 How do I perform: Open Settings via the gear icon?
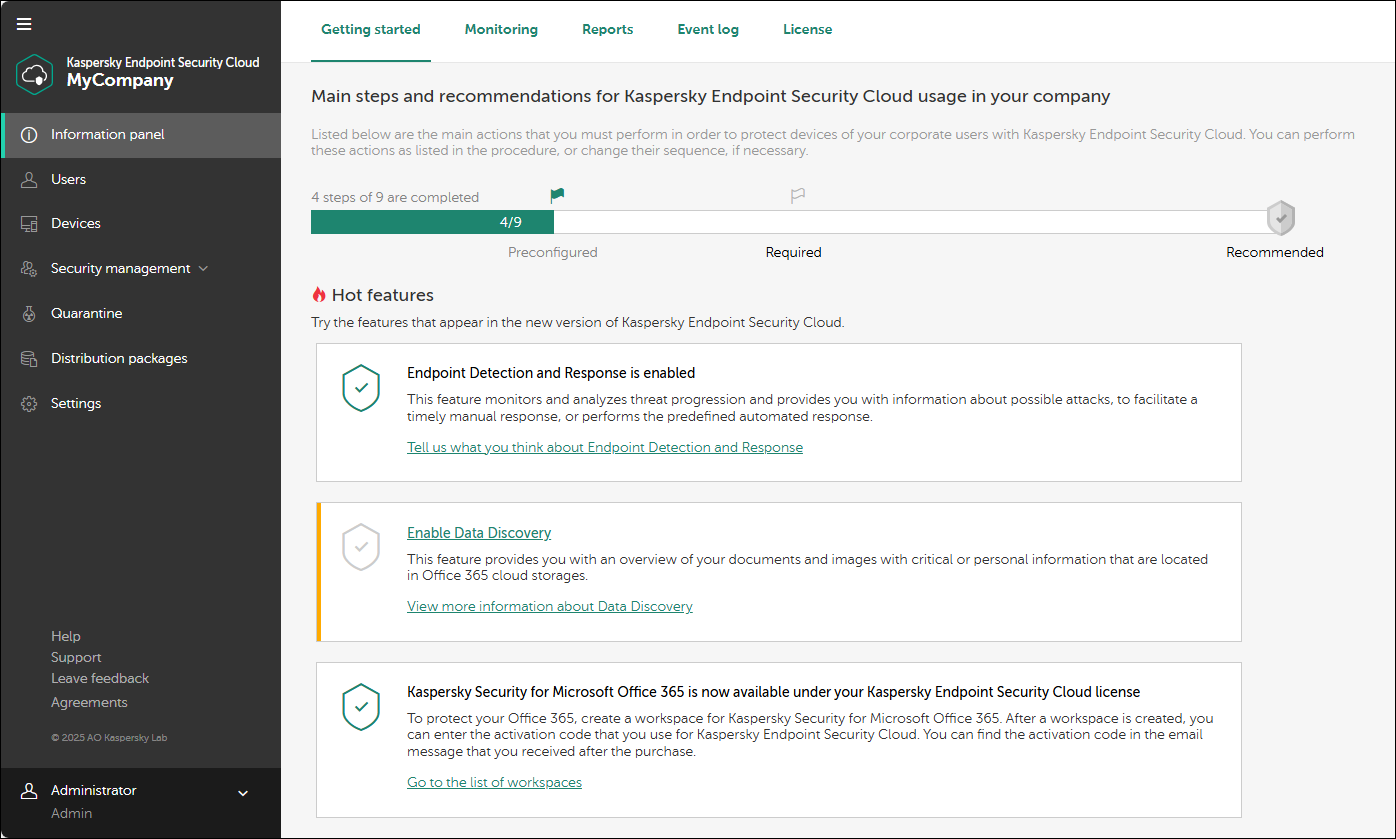tap(29, 404)
